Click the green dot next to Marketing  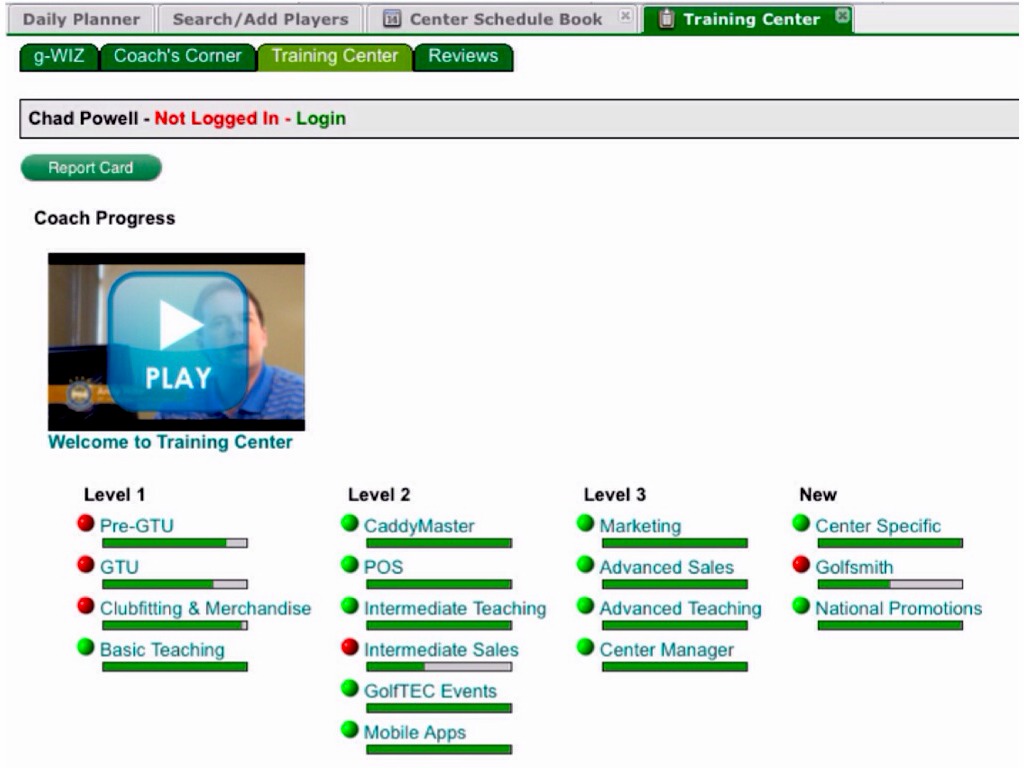click(586, 524)
